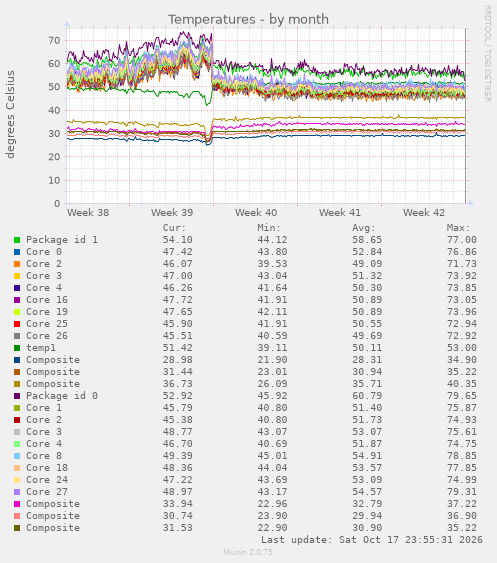Click the 40 y-axis tick label
The image size is (497, 563).
tap(55, 111)
